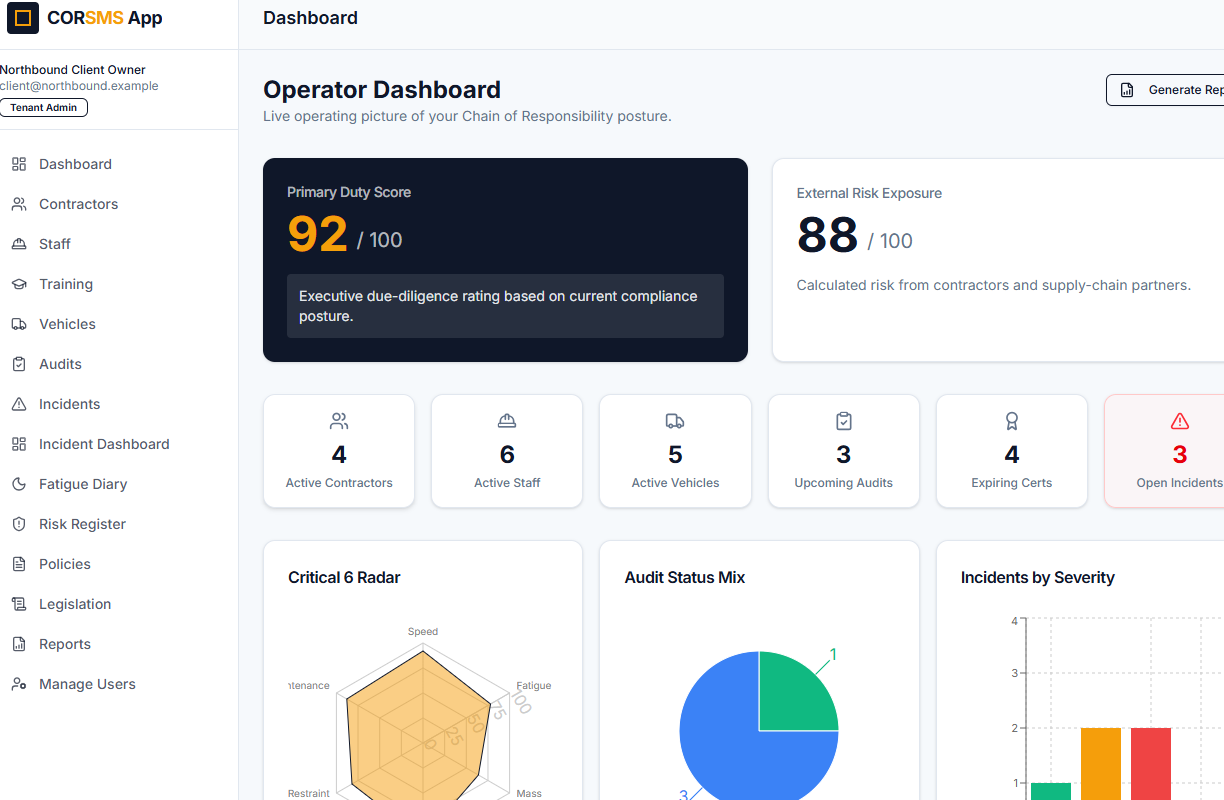
Task: Click the Operator Dashboard heading
Action: point(382,89)
